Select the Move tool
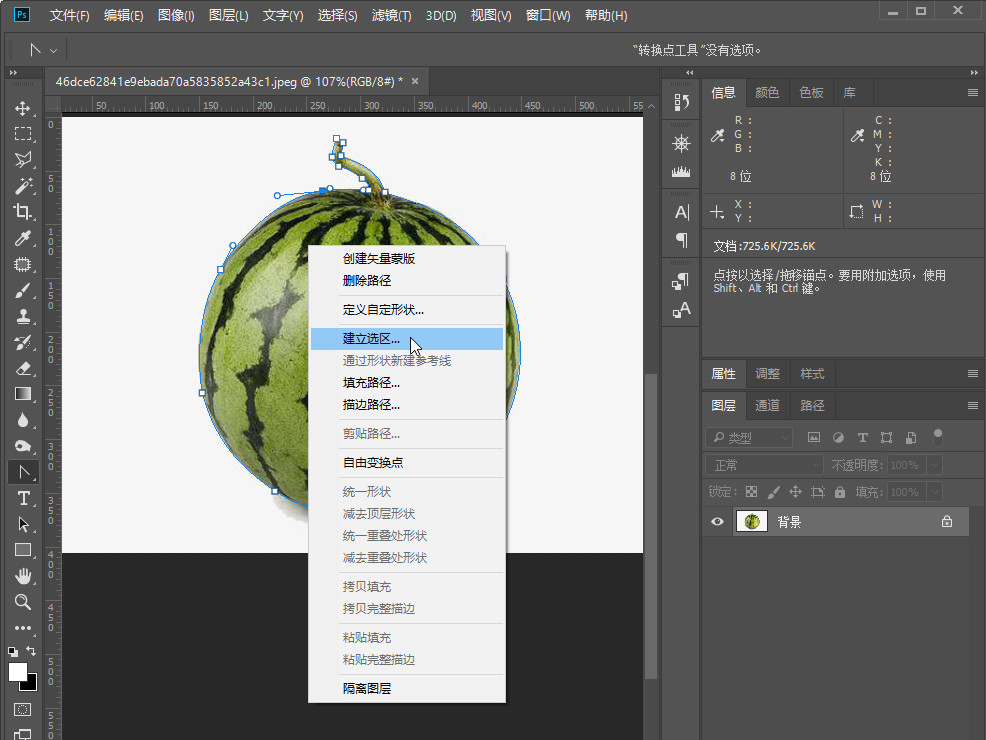Screen dimensions: 986x740 click(x=22, y=108)
